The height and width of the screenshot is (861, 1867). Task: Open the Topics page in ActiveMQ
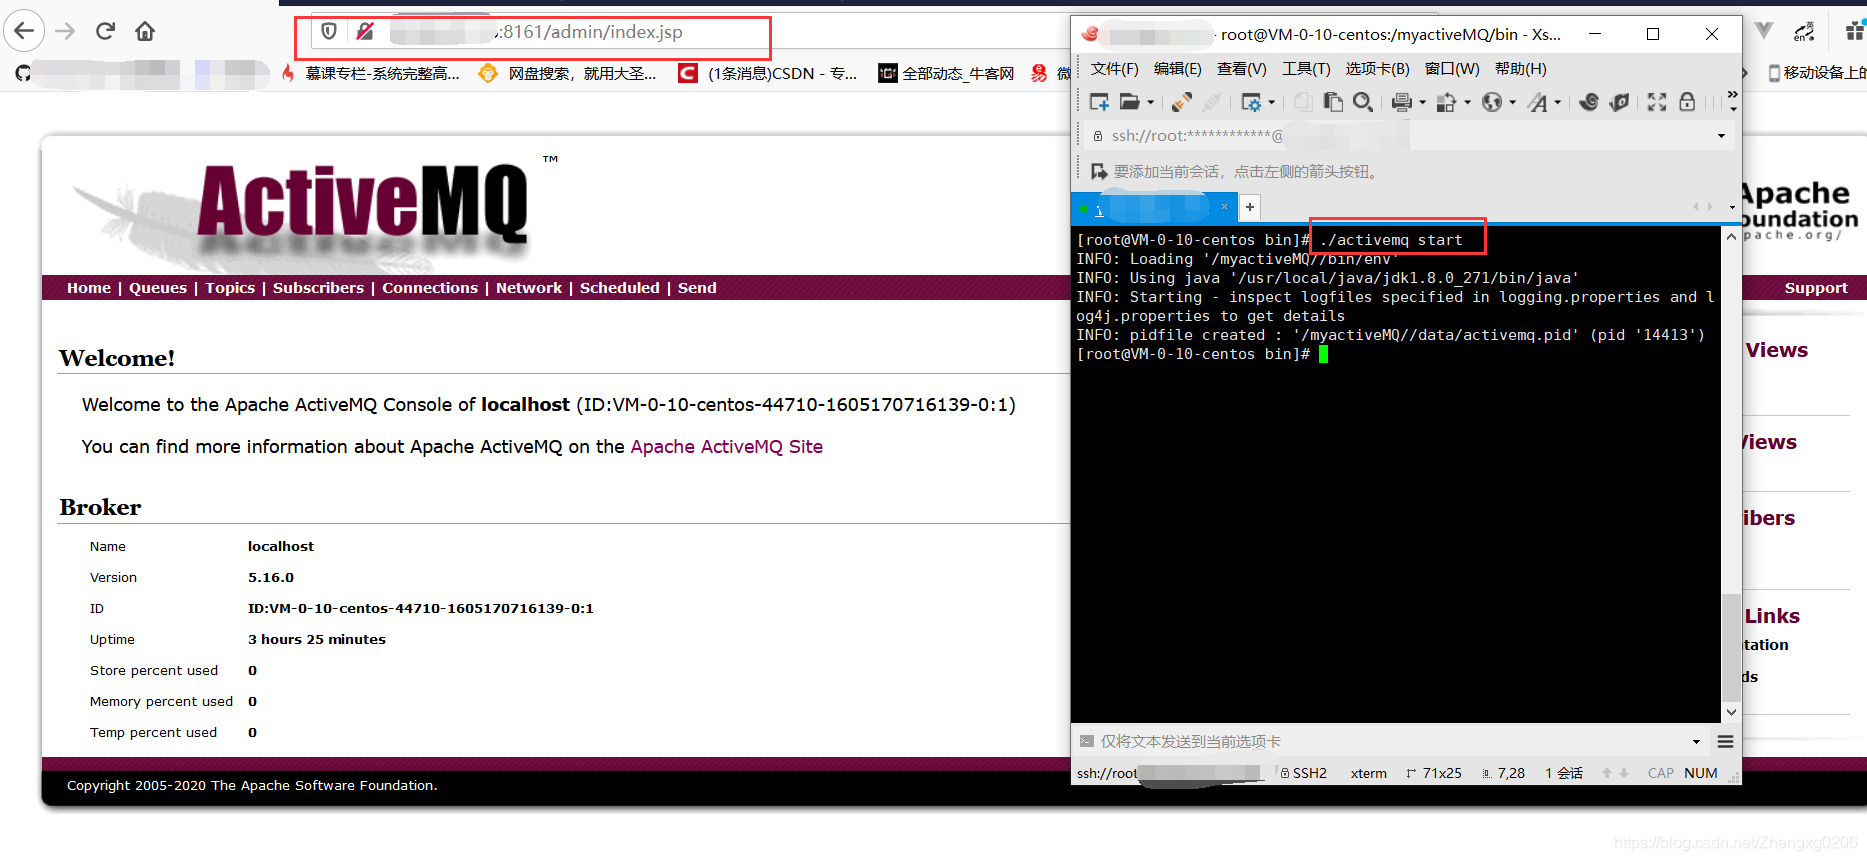click(x=230, y=288)
